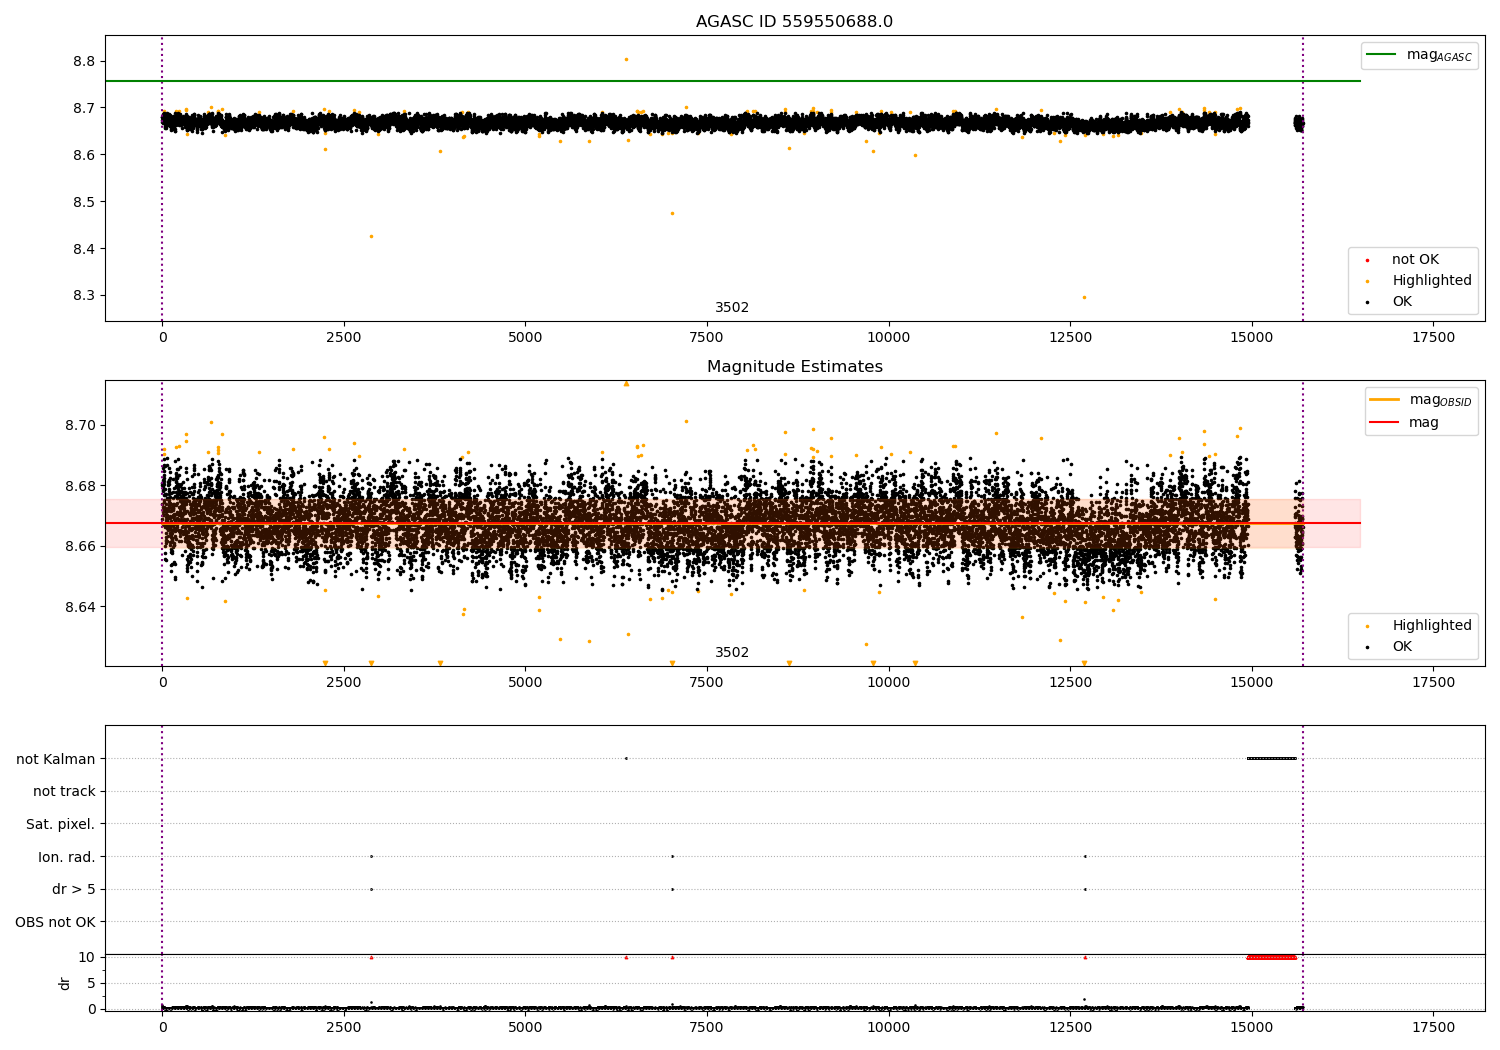Click the lowest orange outlier near 8.3
This screenshot has height=1050, width=1500.
pos(1084,297)
